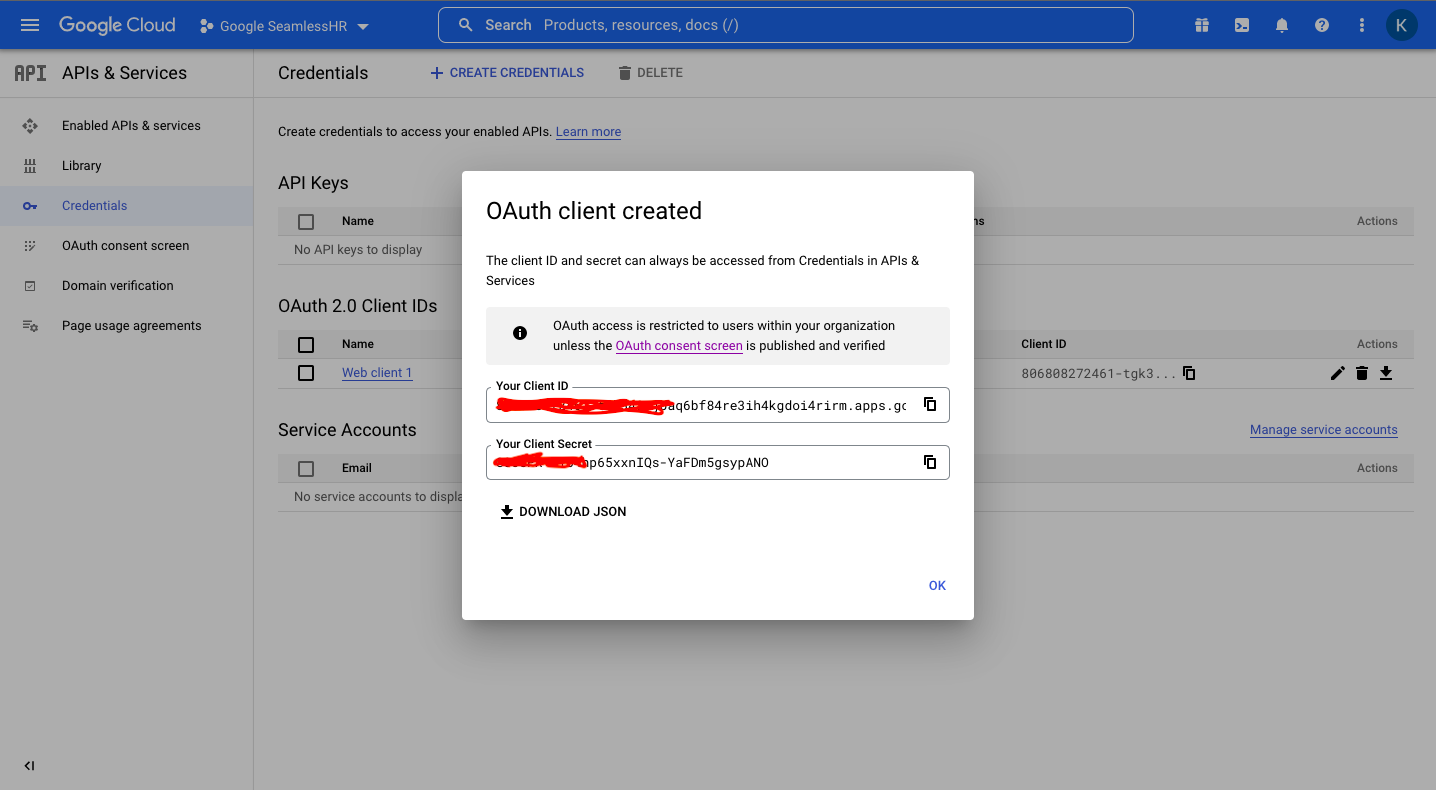Open the gift free trial icon

(1202, 26)
